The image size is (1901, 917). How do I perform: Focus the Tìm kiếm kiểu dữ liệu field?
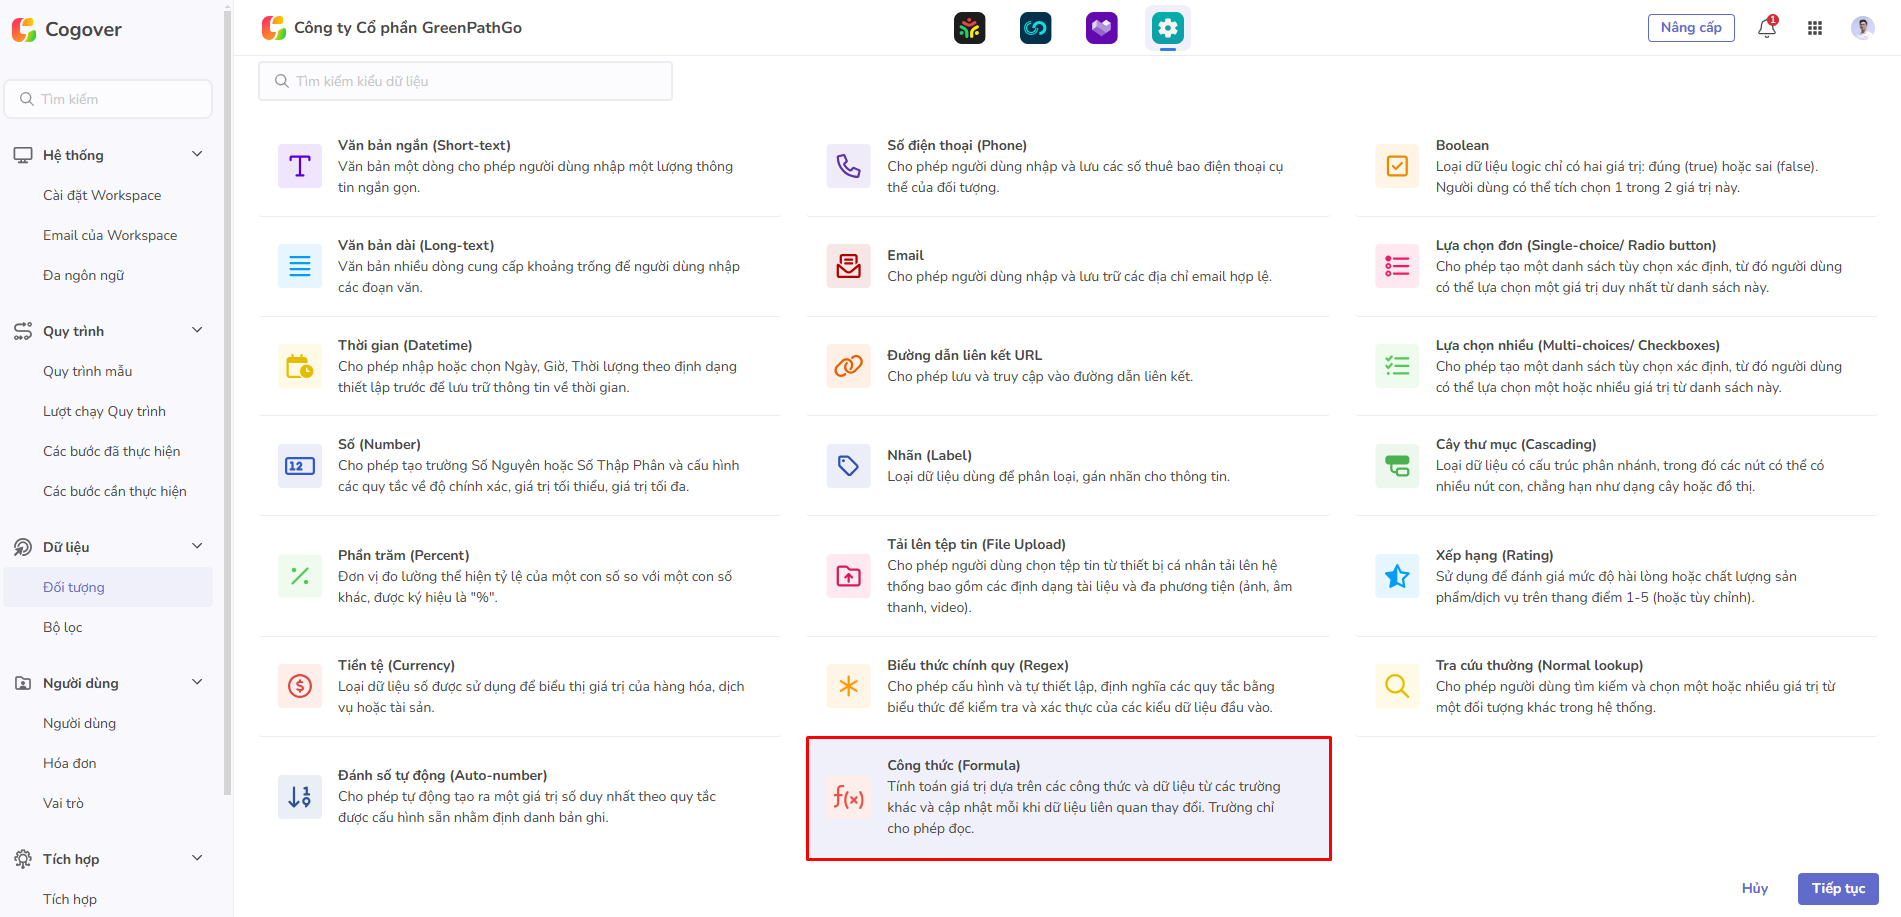click(465, 81)
